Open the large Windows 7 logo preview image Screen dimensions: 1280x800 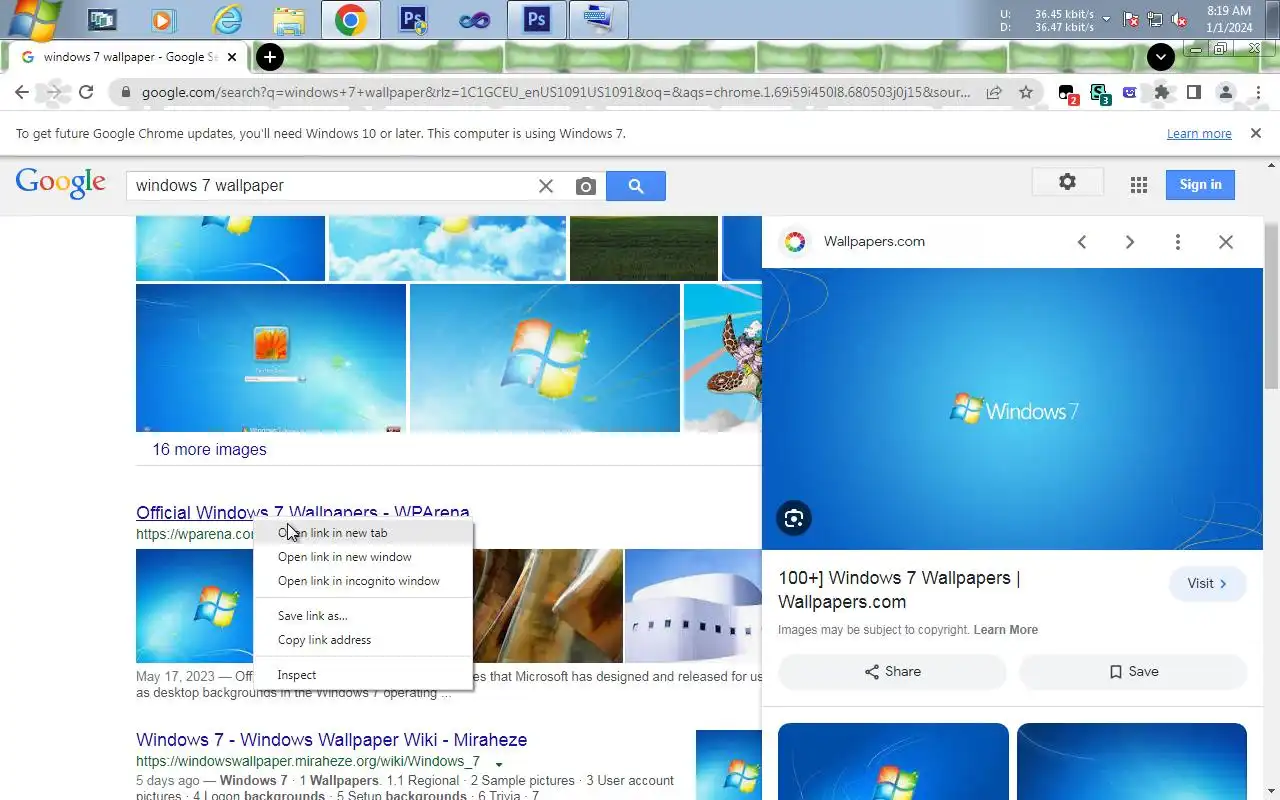point(1012,409)
